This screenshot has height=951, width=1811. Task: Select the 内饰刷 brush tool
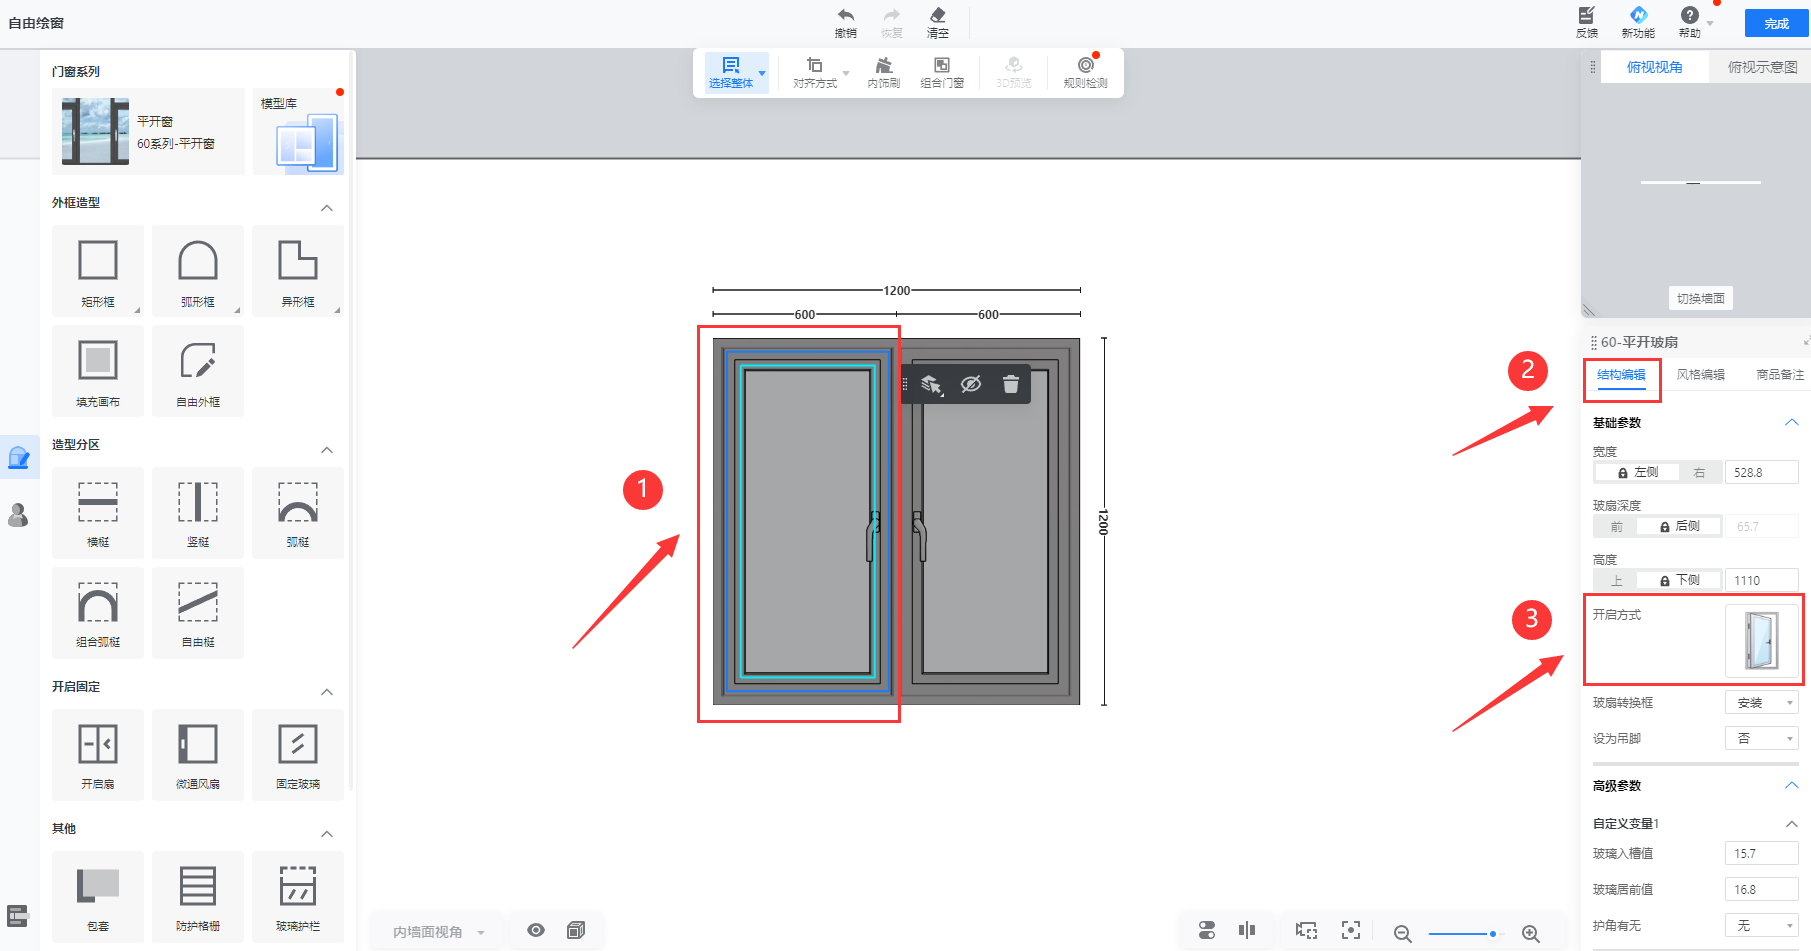coord(883,72)
